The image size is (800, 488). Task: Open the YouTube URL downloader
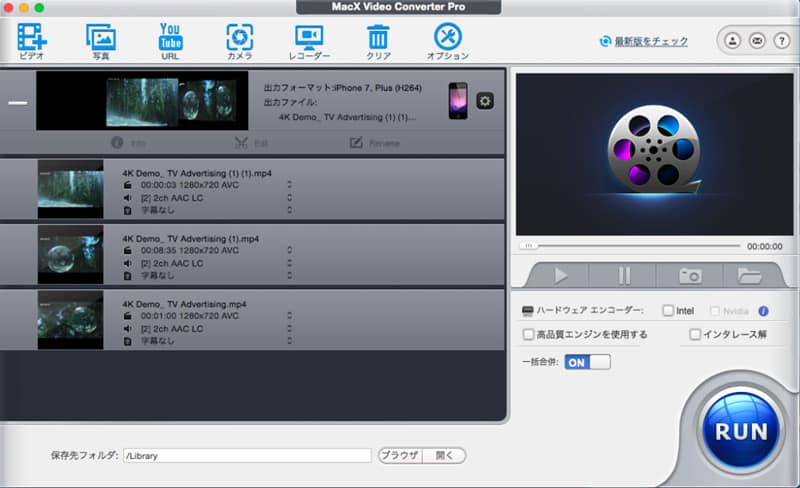pos(170,41)
